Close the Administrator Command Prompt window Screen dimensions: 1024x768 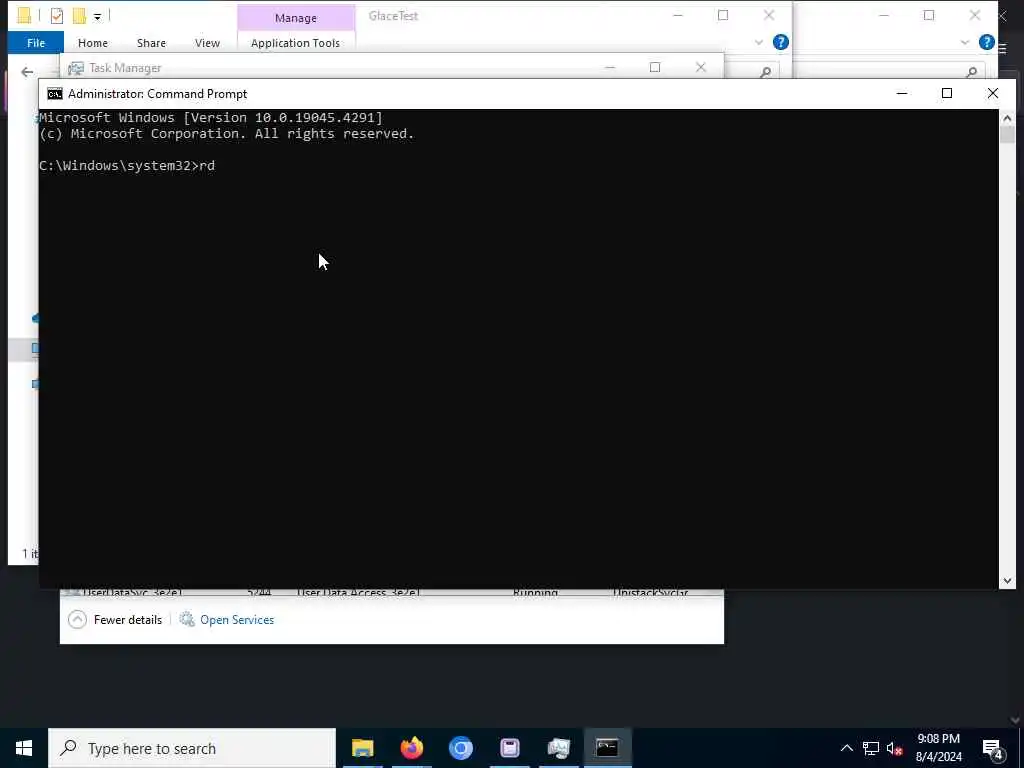click(993, 93)
